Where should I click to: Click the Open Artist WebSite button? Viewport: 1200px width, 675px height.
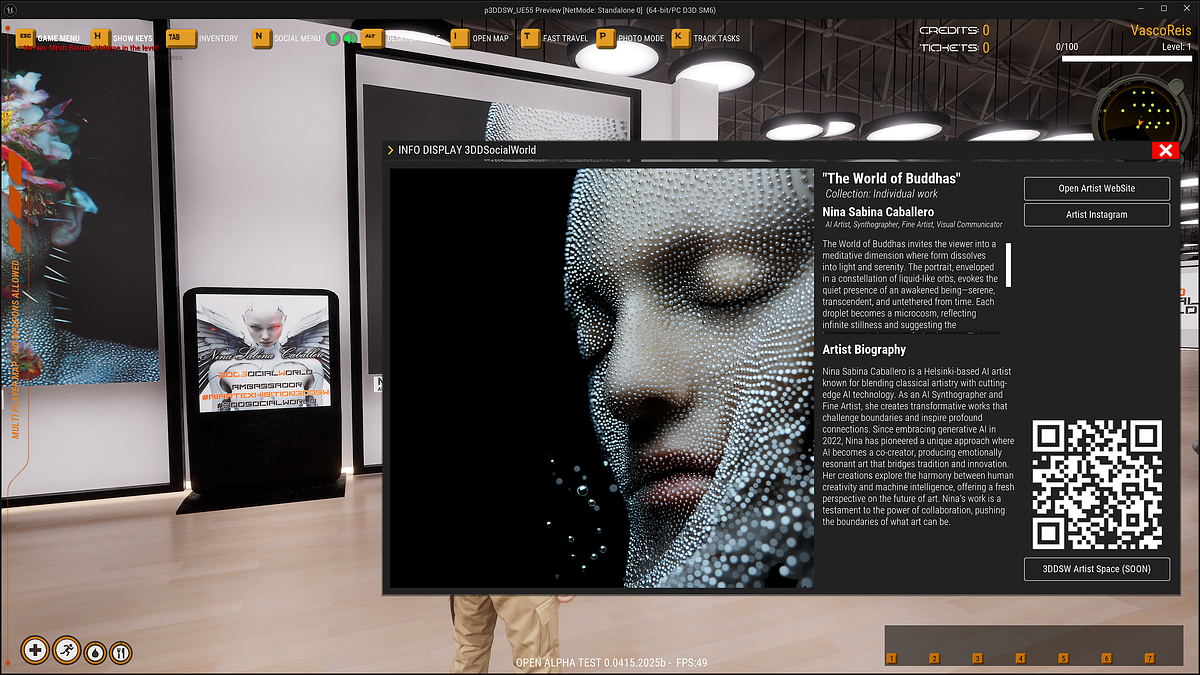point(1097,188)
